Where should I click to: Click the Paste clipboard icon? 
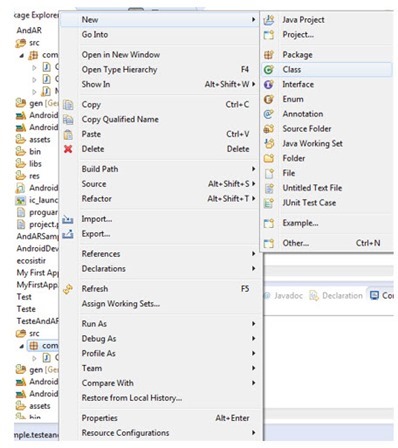(x=68, y=134)
